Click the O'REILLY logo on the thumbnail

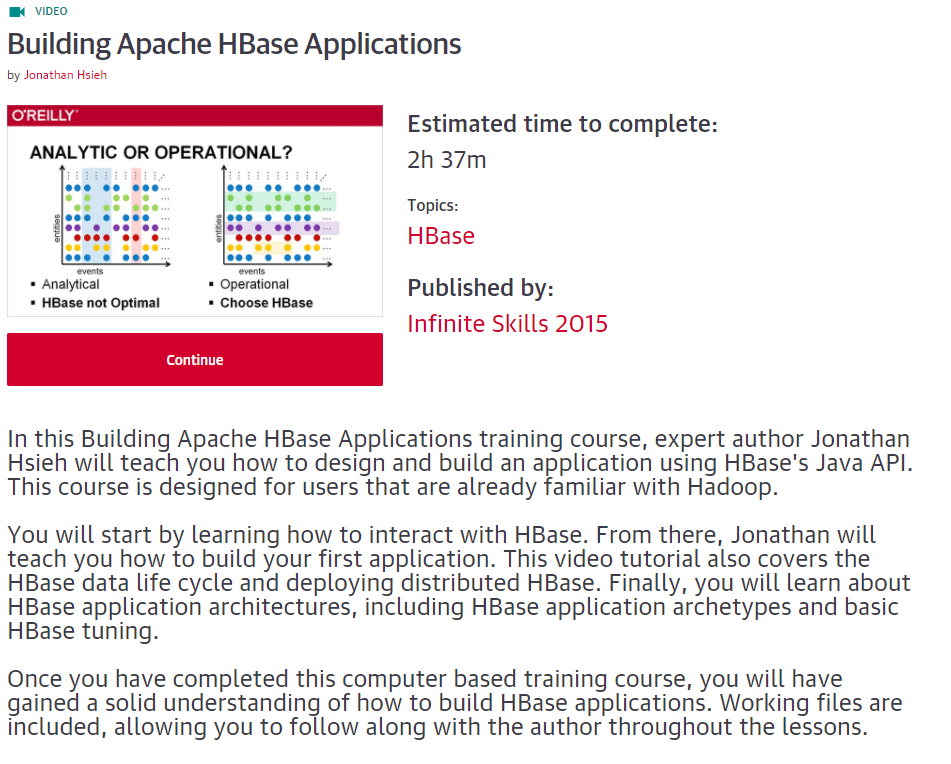click(45, 115)
